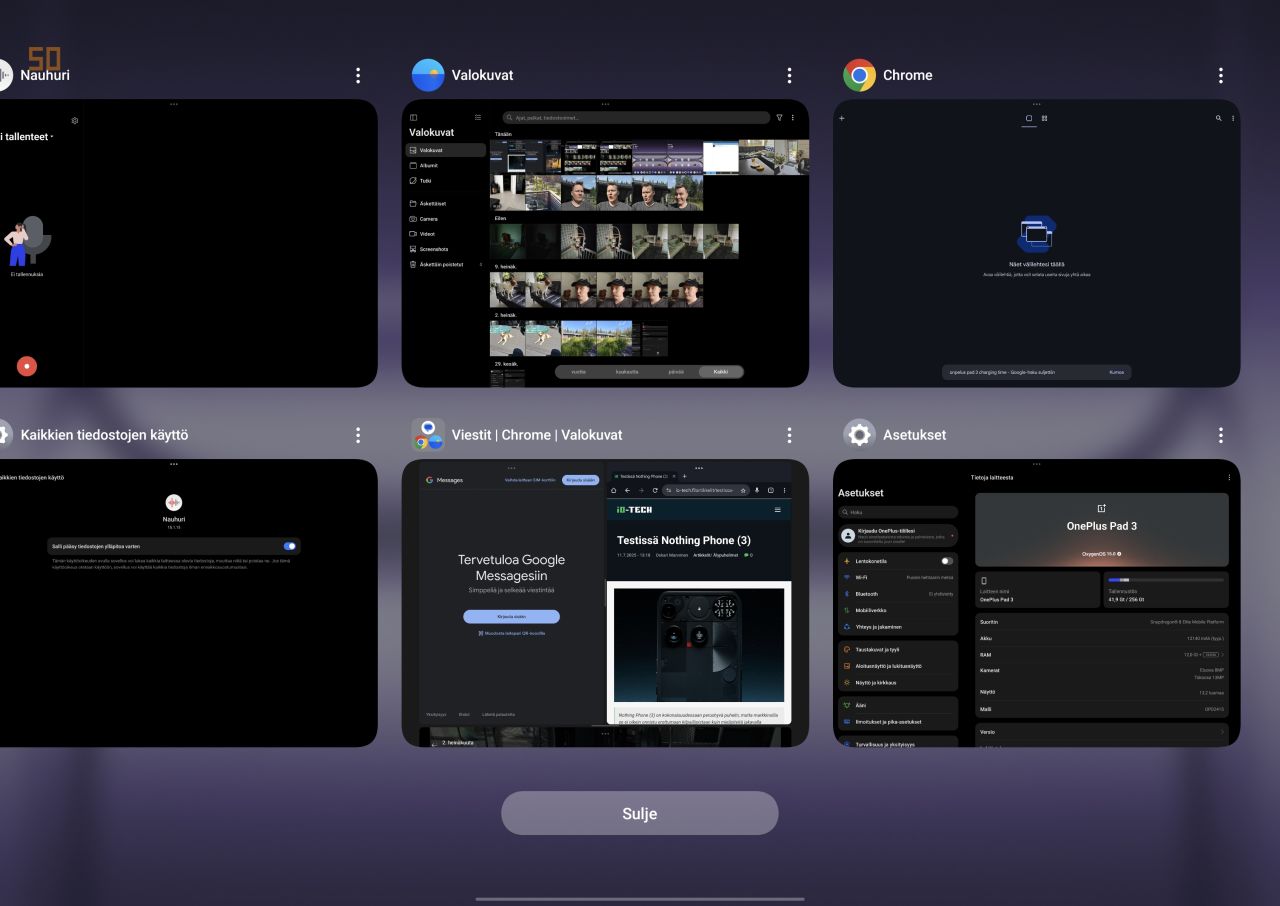This screenshot has width=1280, height=906.
Task: Click the reload icon in split Chrome window
Action: coord(655,490)
